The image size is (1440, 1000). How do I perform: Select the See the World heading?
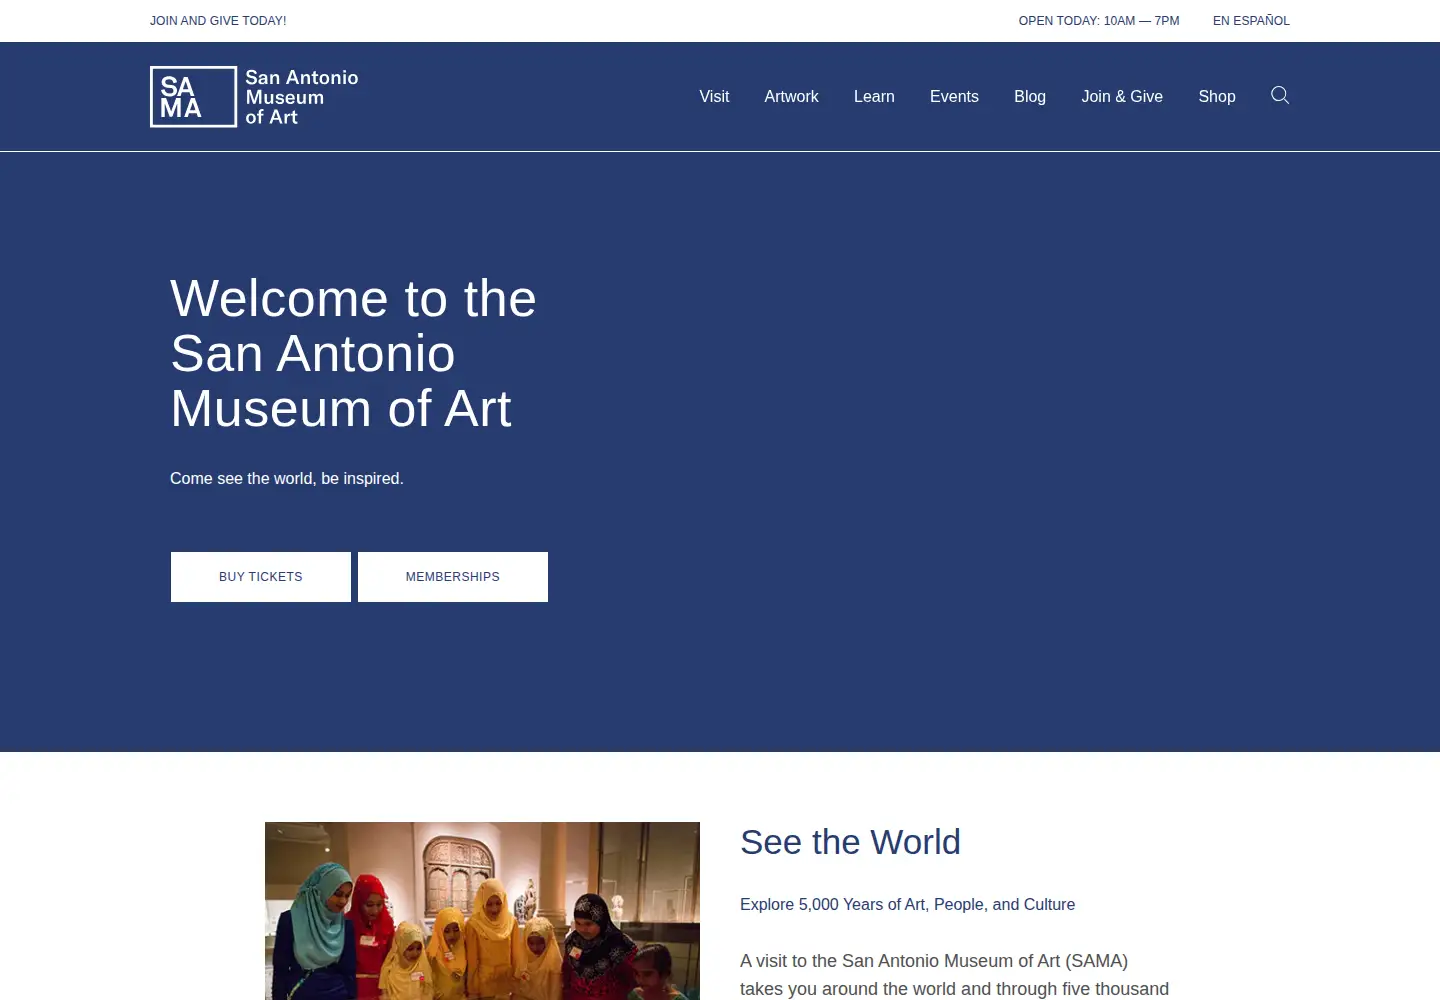point(850,842)
